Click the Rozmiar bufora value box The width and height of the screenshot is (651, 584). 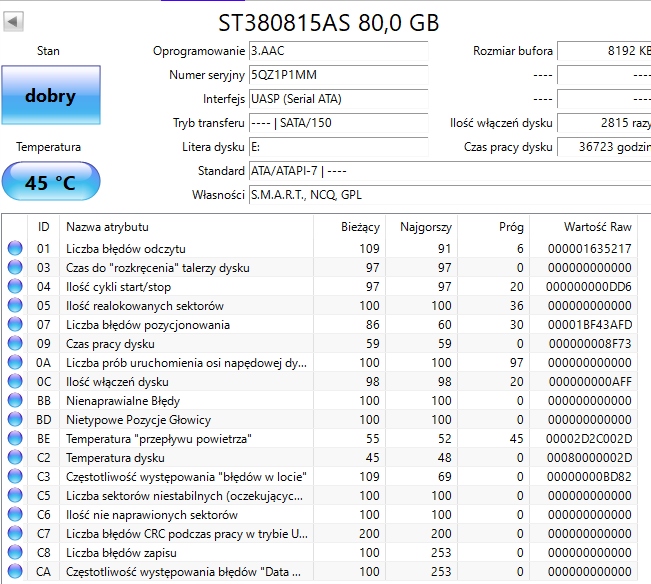tap(603, 51)
